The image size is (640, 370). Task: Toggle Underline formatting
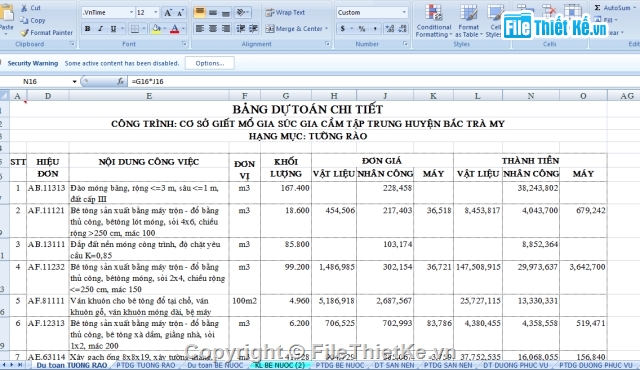113,29
